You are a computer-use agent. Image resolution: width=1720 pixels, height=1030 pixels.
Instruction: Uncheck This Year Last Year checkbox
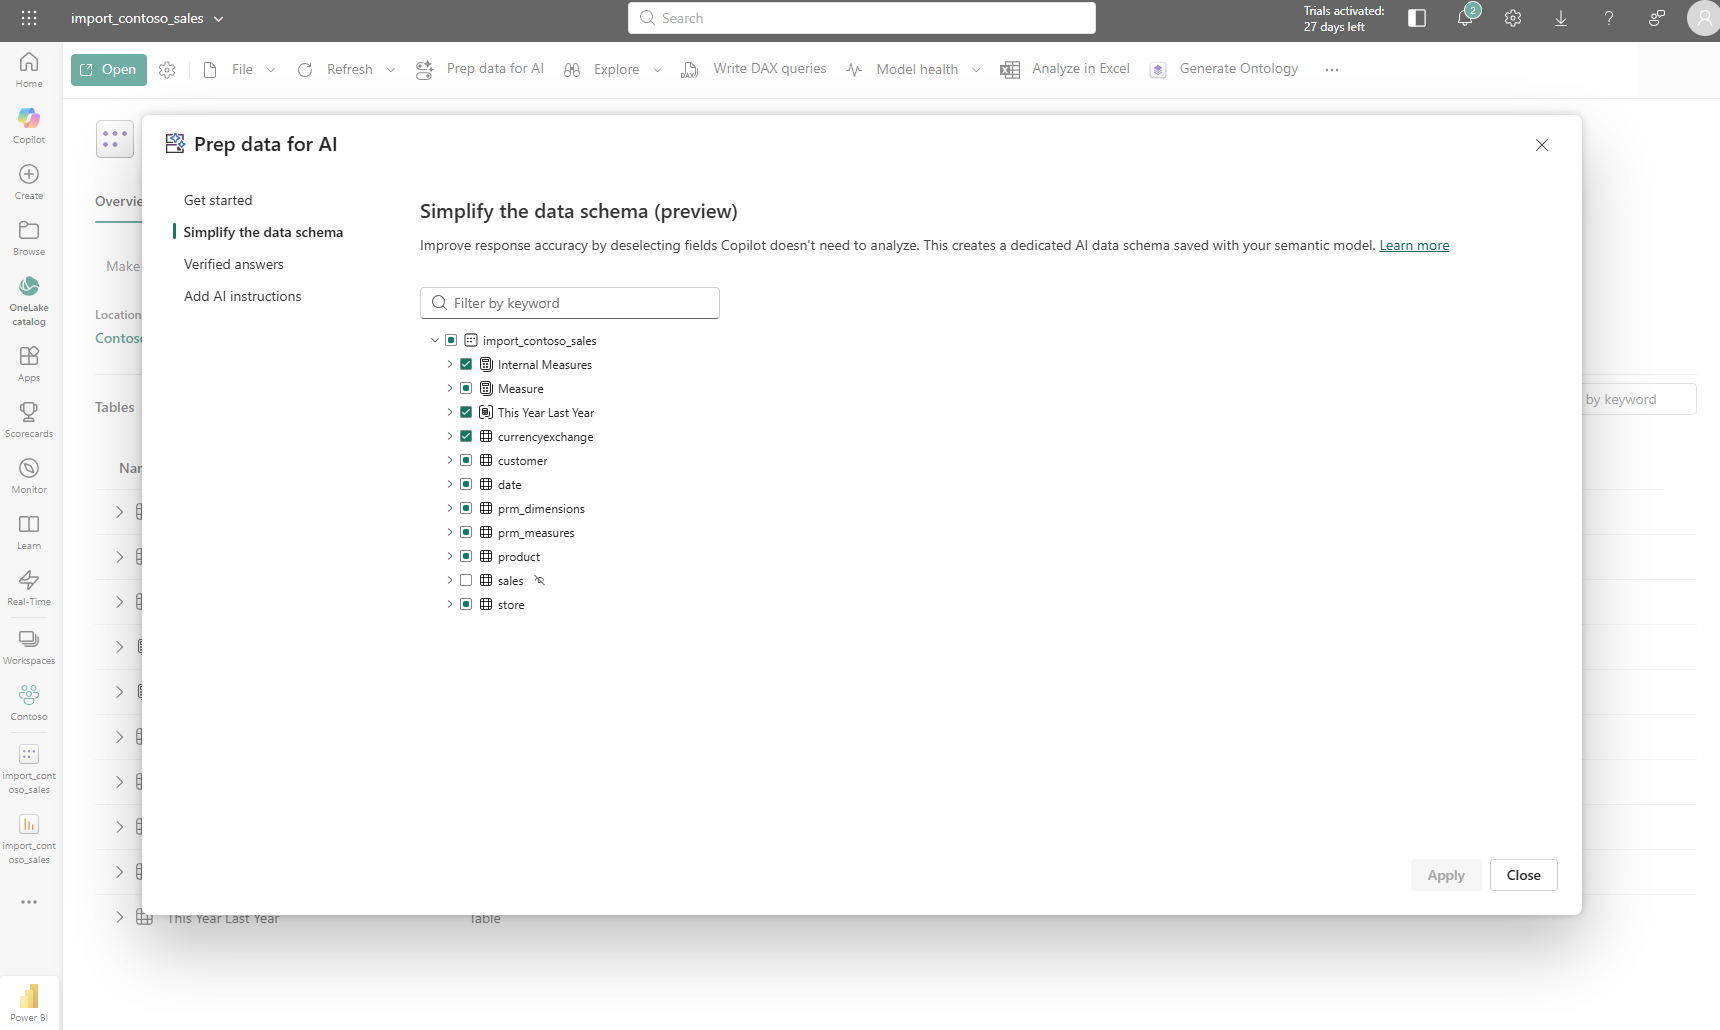click(x=466, y=412)
